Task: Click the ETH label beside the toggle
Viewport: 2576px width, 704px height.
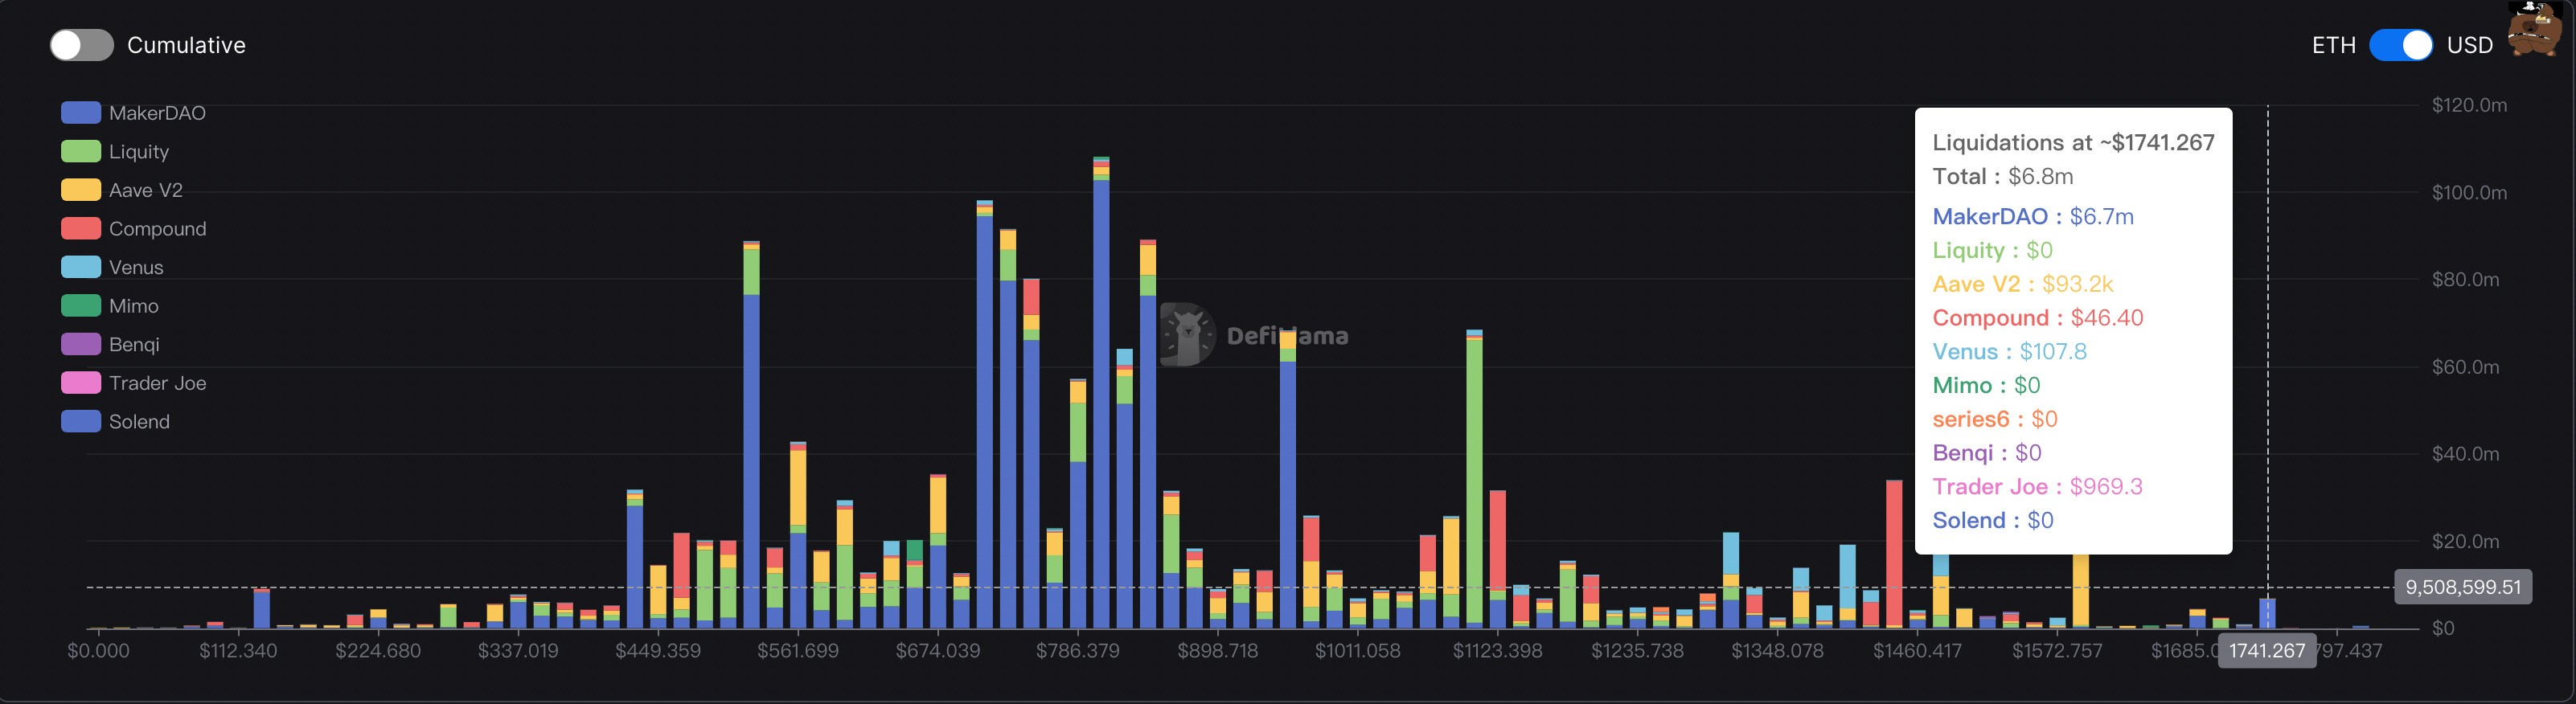Action: point(2333,45)
